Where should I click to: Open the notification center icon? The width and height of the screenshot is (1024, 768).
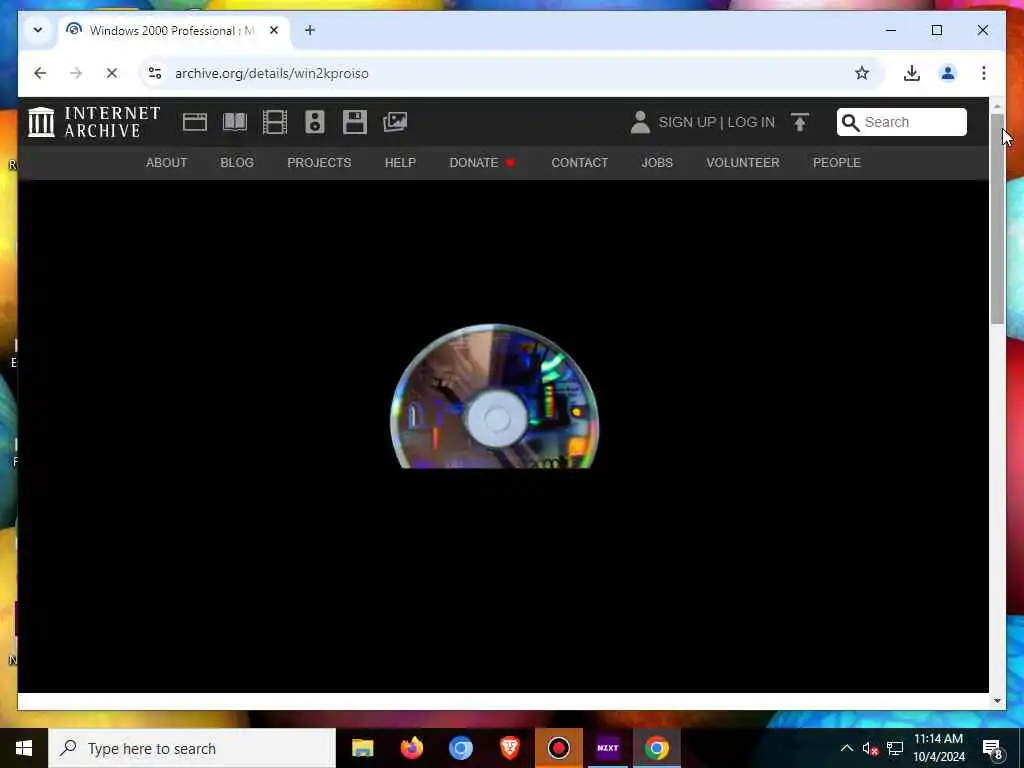click(x=993, y=748)
